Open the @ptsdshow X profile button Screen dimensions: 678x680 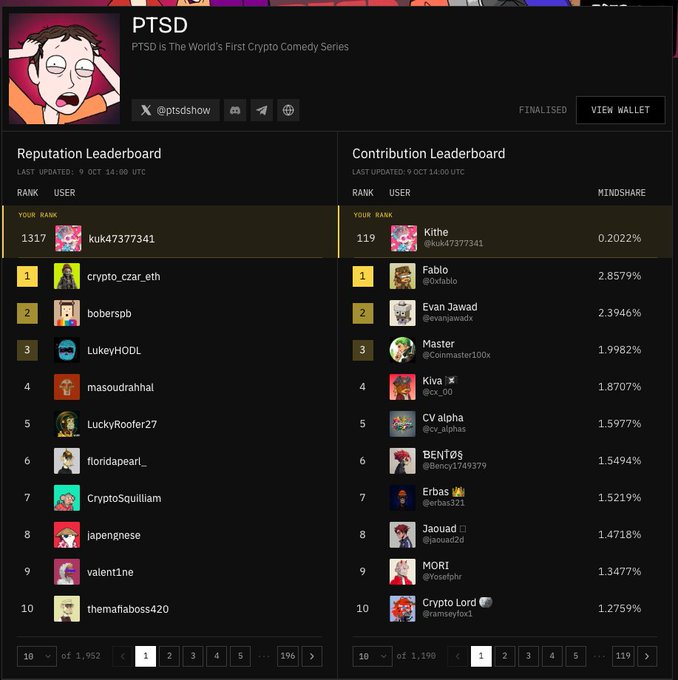click(176, 110)
